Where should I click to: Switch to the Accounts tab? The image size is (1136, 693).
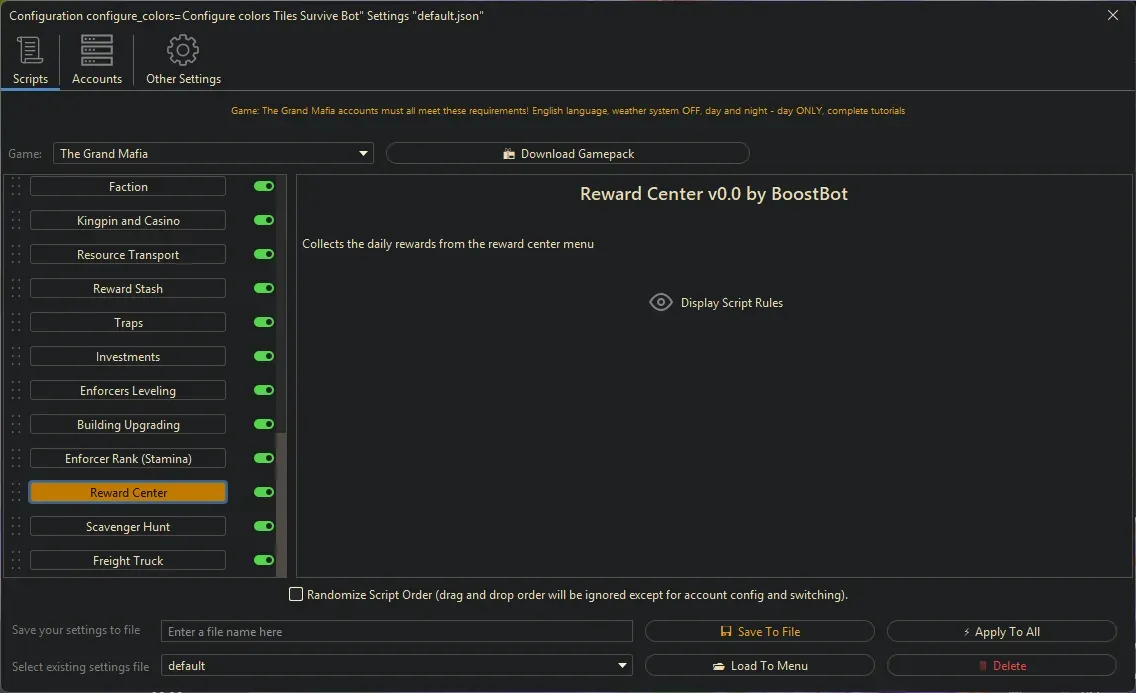pos(96,61)
